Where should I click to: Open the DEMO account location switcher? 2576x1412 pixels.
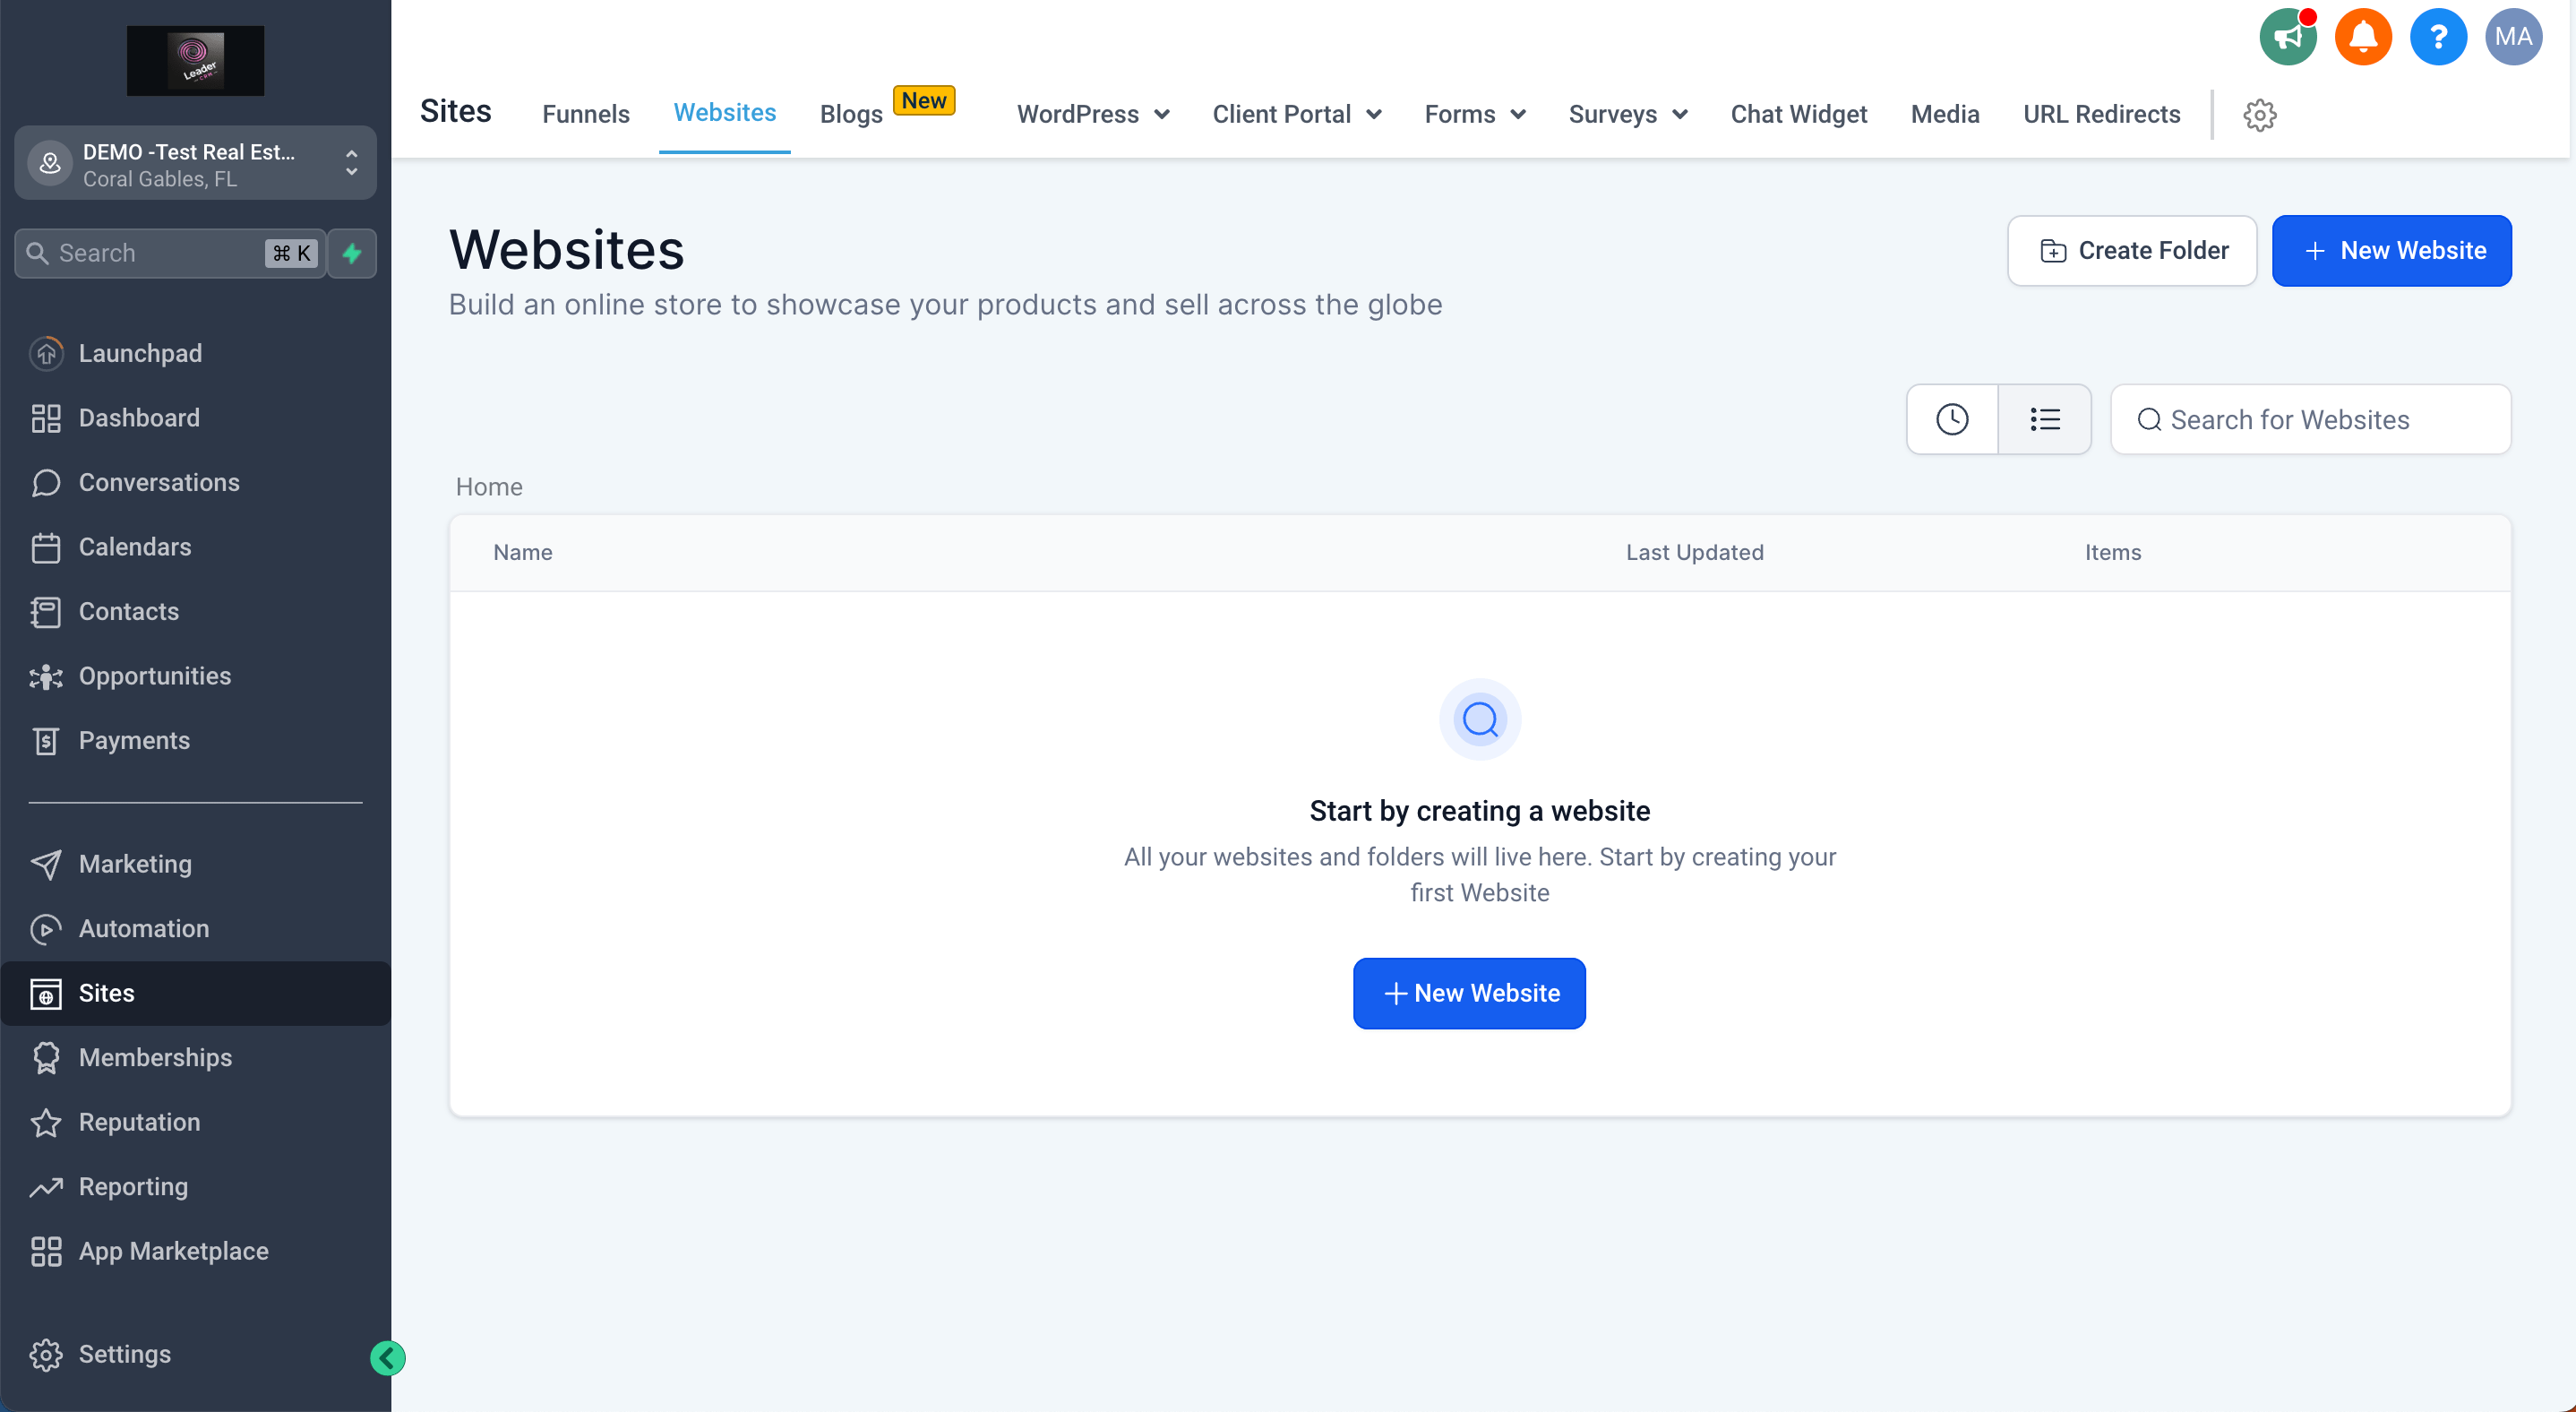[195, 164]
